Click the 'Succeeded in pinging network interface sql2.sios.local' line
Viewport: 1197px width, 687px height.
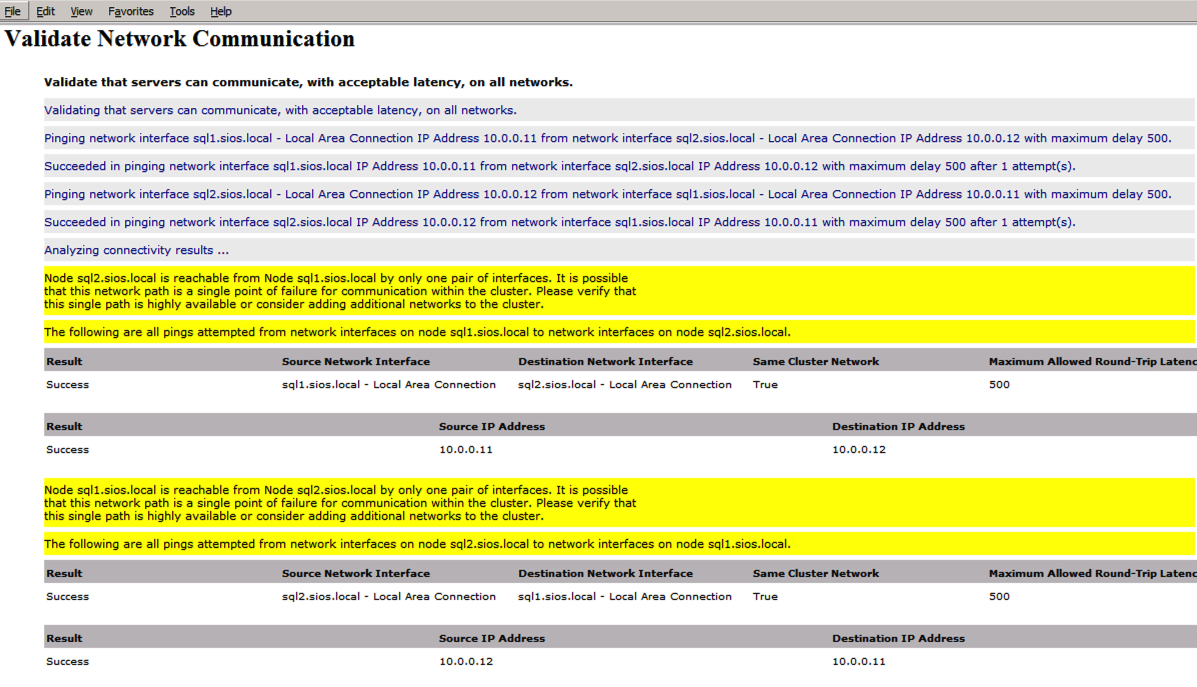[559, 222]
